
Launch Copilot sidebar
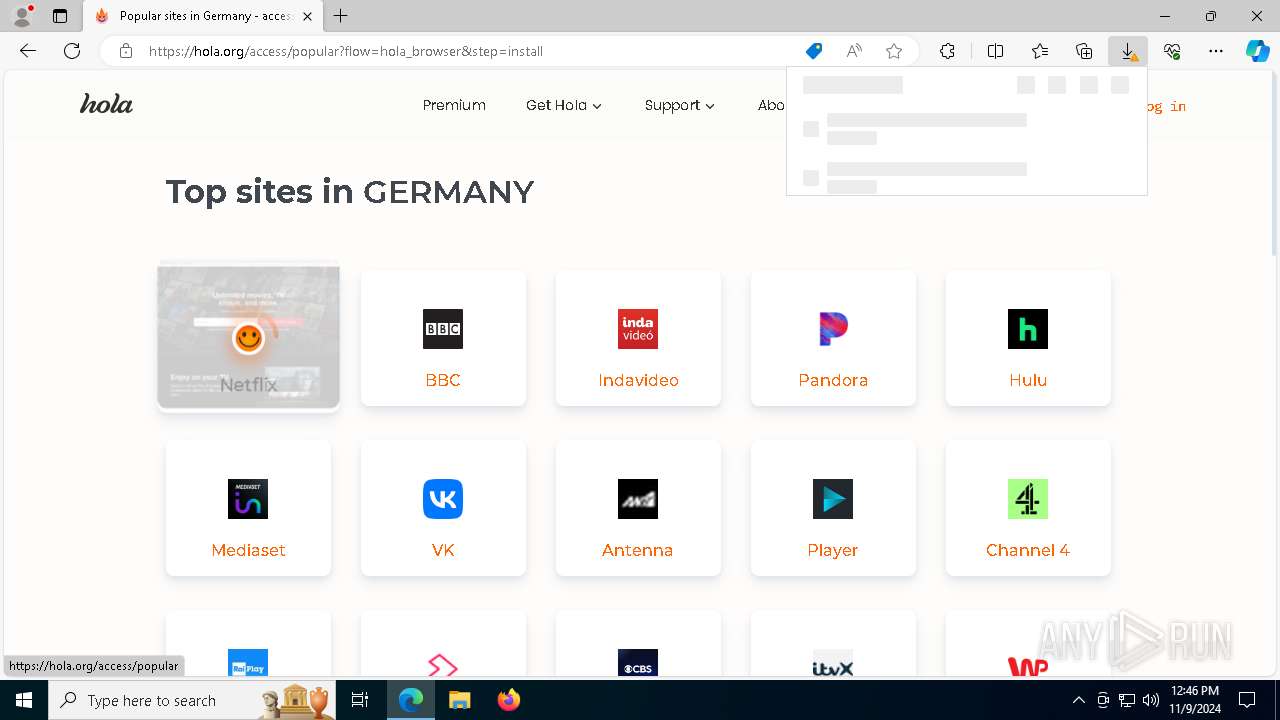(1258, 51)
